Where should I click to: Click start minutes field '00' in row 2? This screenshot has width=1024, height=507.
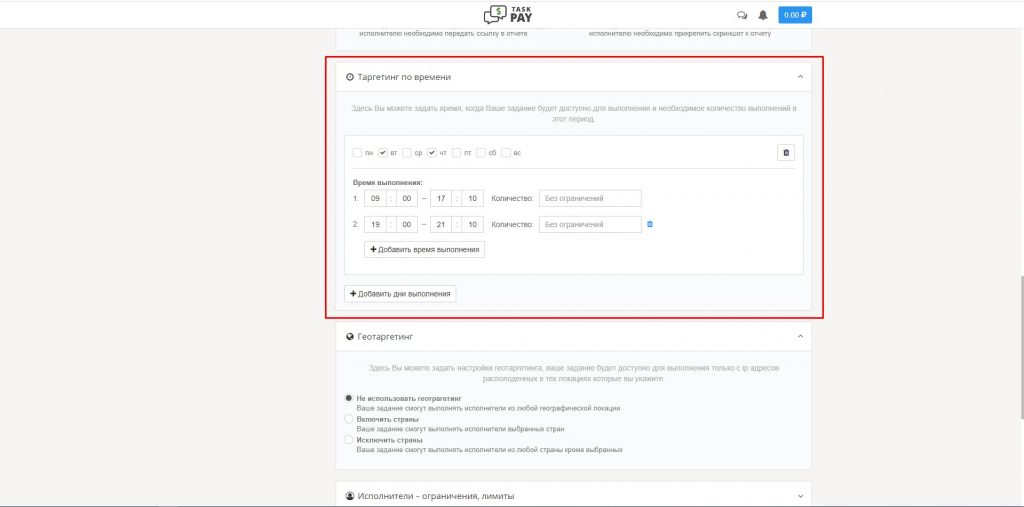[406, 224]
